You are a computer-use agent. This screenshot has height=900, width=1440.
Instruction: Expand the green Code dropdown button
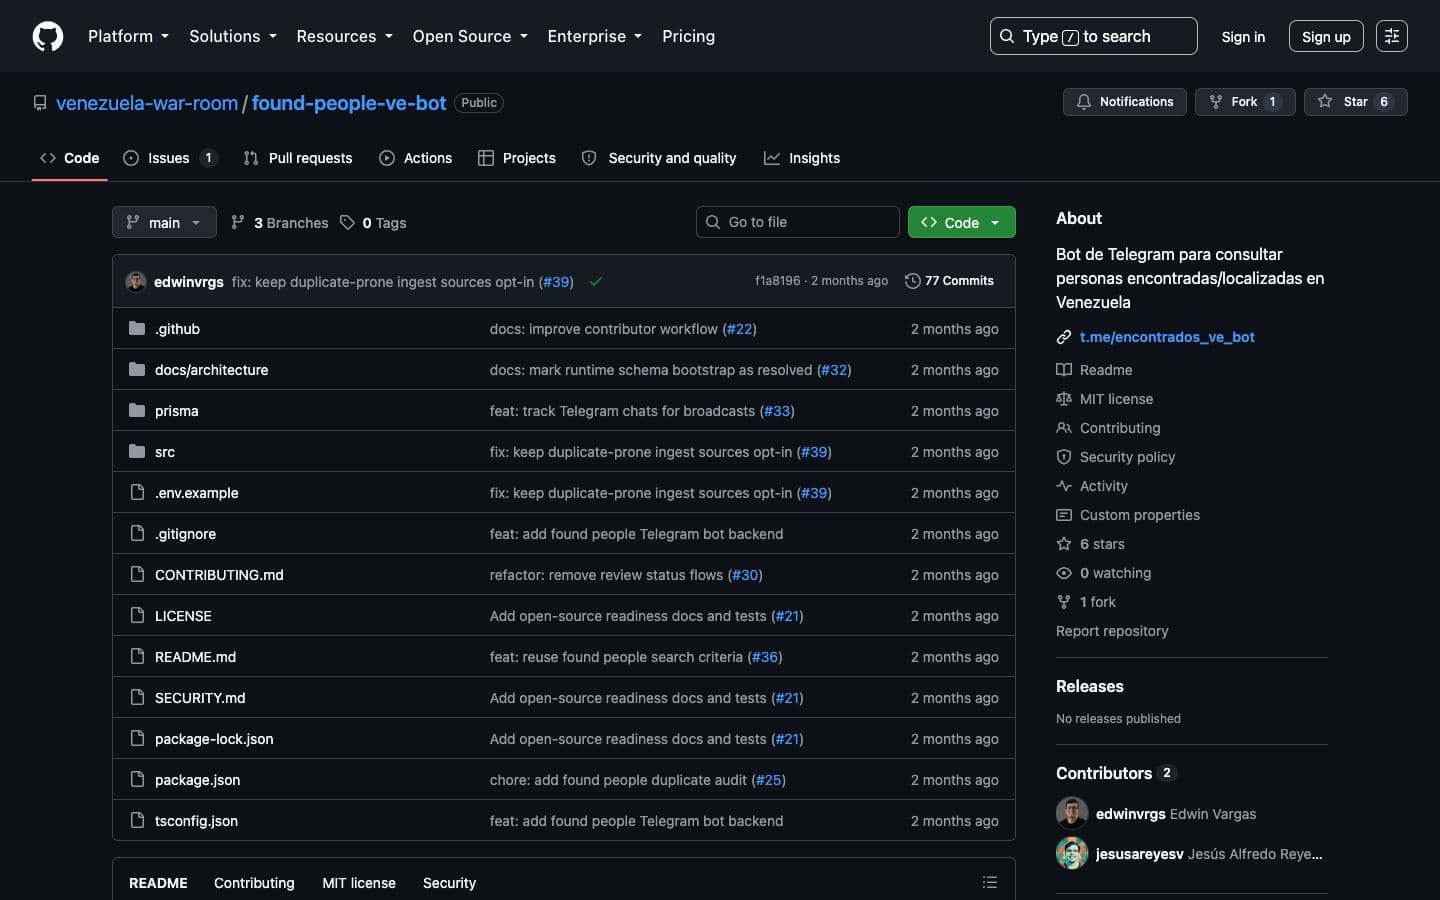coord(961,222)
